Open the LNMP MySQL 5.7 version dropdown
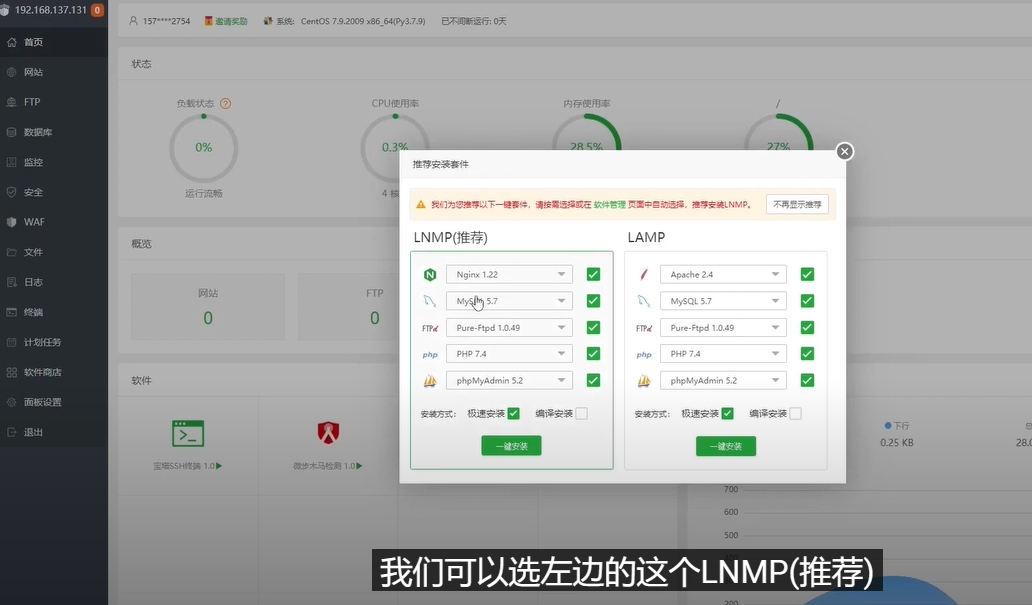Viewport: 1032px width, 605px height. click(x=509, y=301)
